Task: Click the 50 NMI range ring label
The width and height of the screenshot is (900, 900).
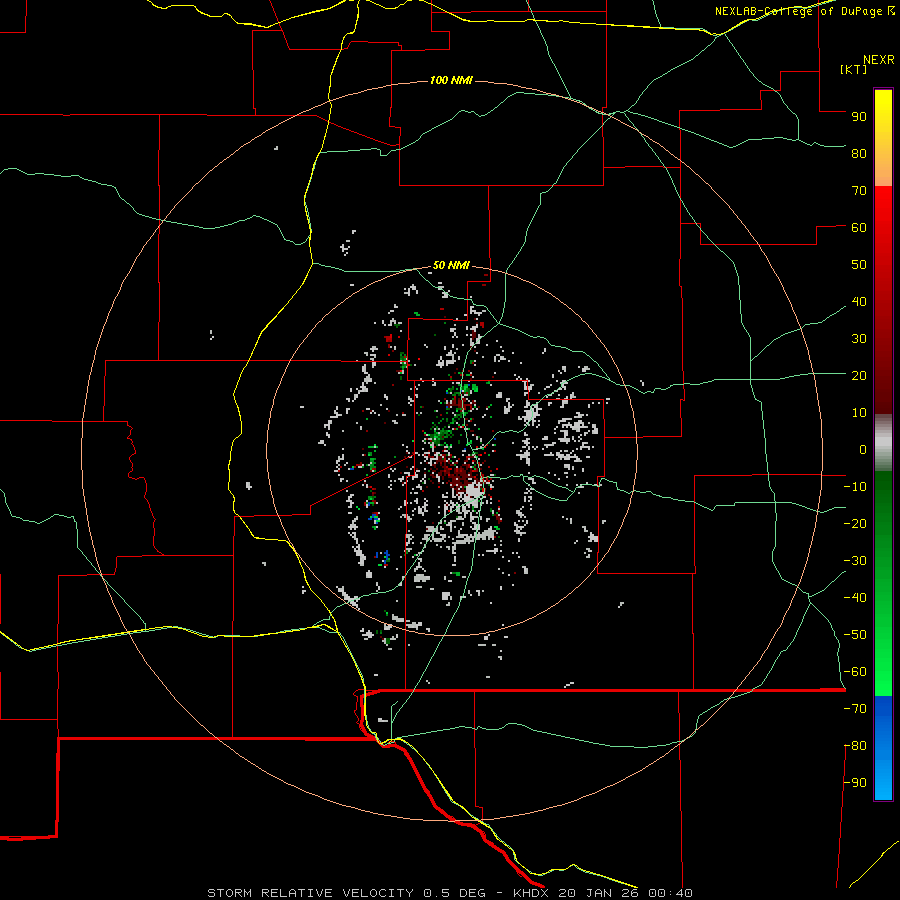Action: coord(451,265)
